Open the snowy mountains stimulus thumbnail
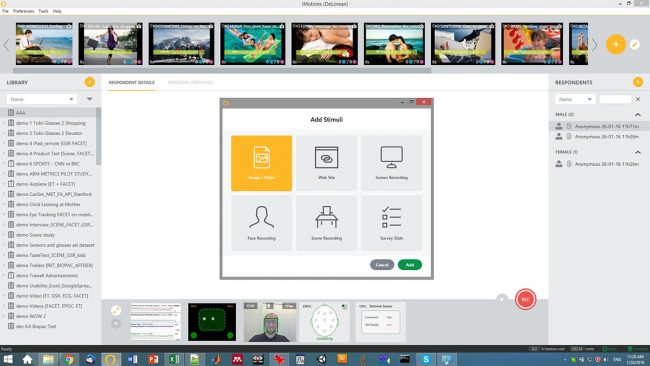Image resolution: width=650 pixels, height=366 pixels. 182,44
